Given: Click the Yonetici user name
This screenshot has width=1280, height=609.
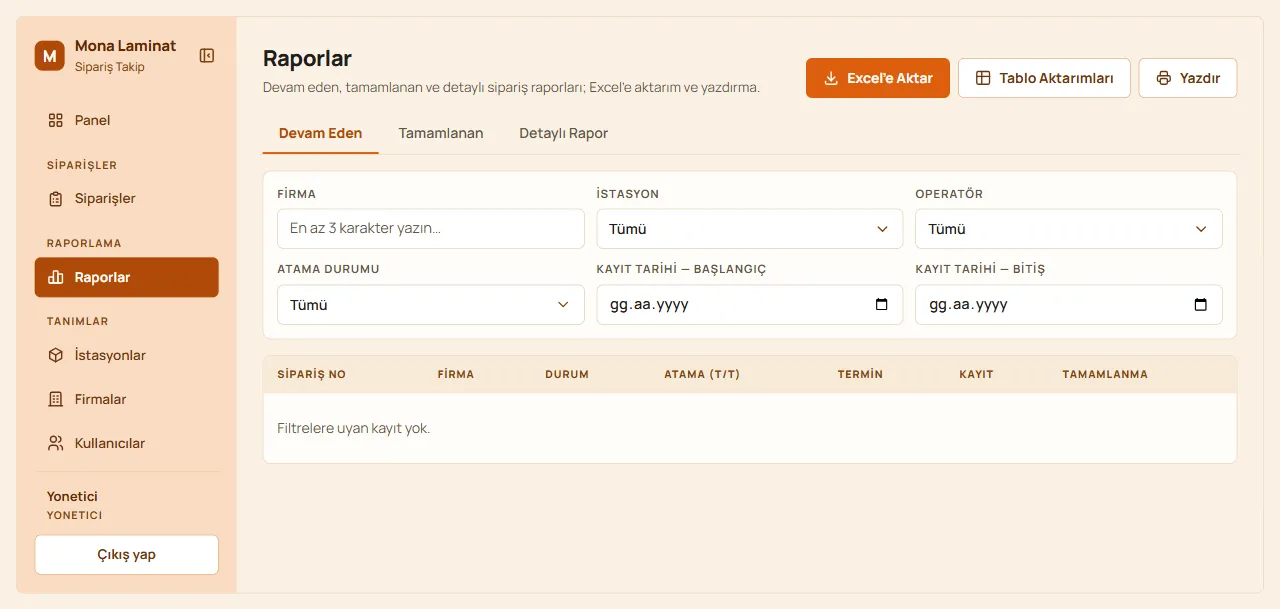Looking at the screenshot, I should pyautogui.click(x=72, y=496).
